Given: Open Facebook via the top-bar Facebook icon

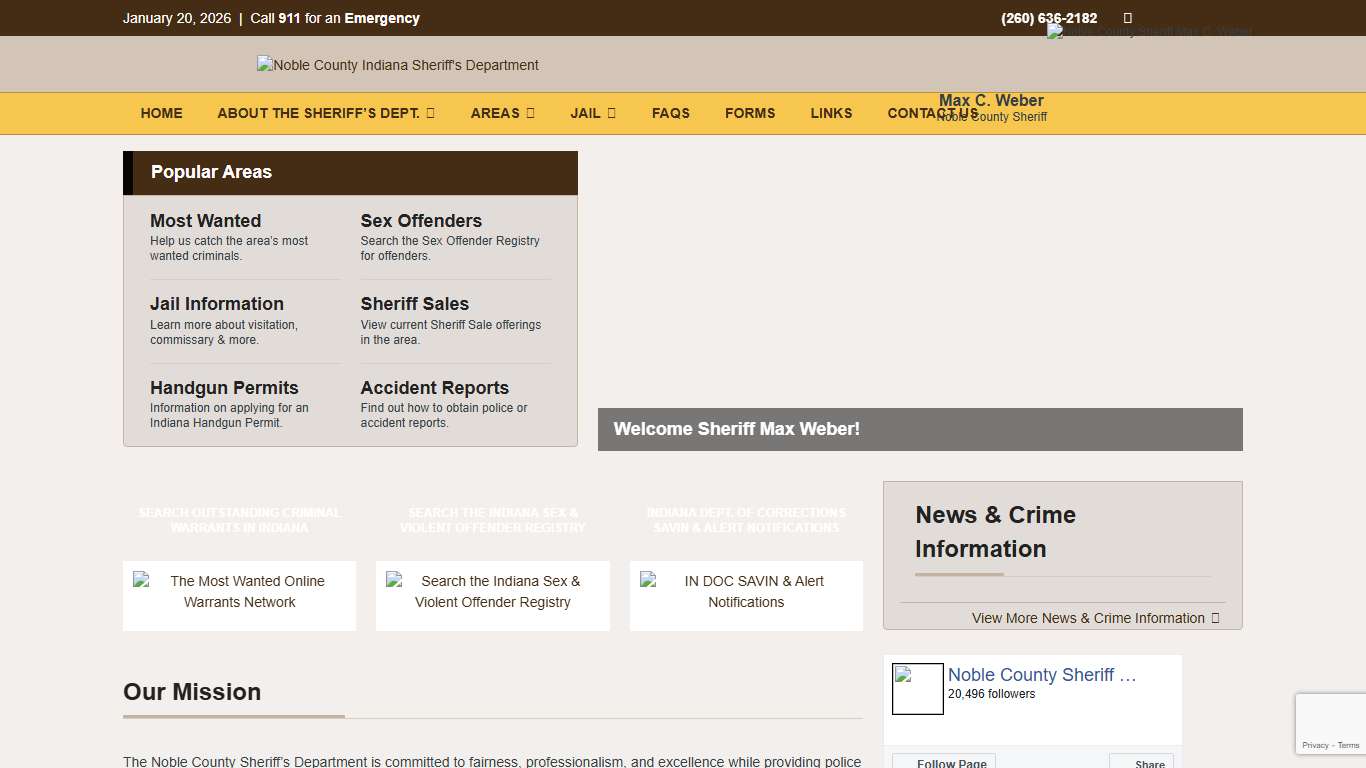Looking at the screenshot, I should click(x=1126, y=17).
